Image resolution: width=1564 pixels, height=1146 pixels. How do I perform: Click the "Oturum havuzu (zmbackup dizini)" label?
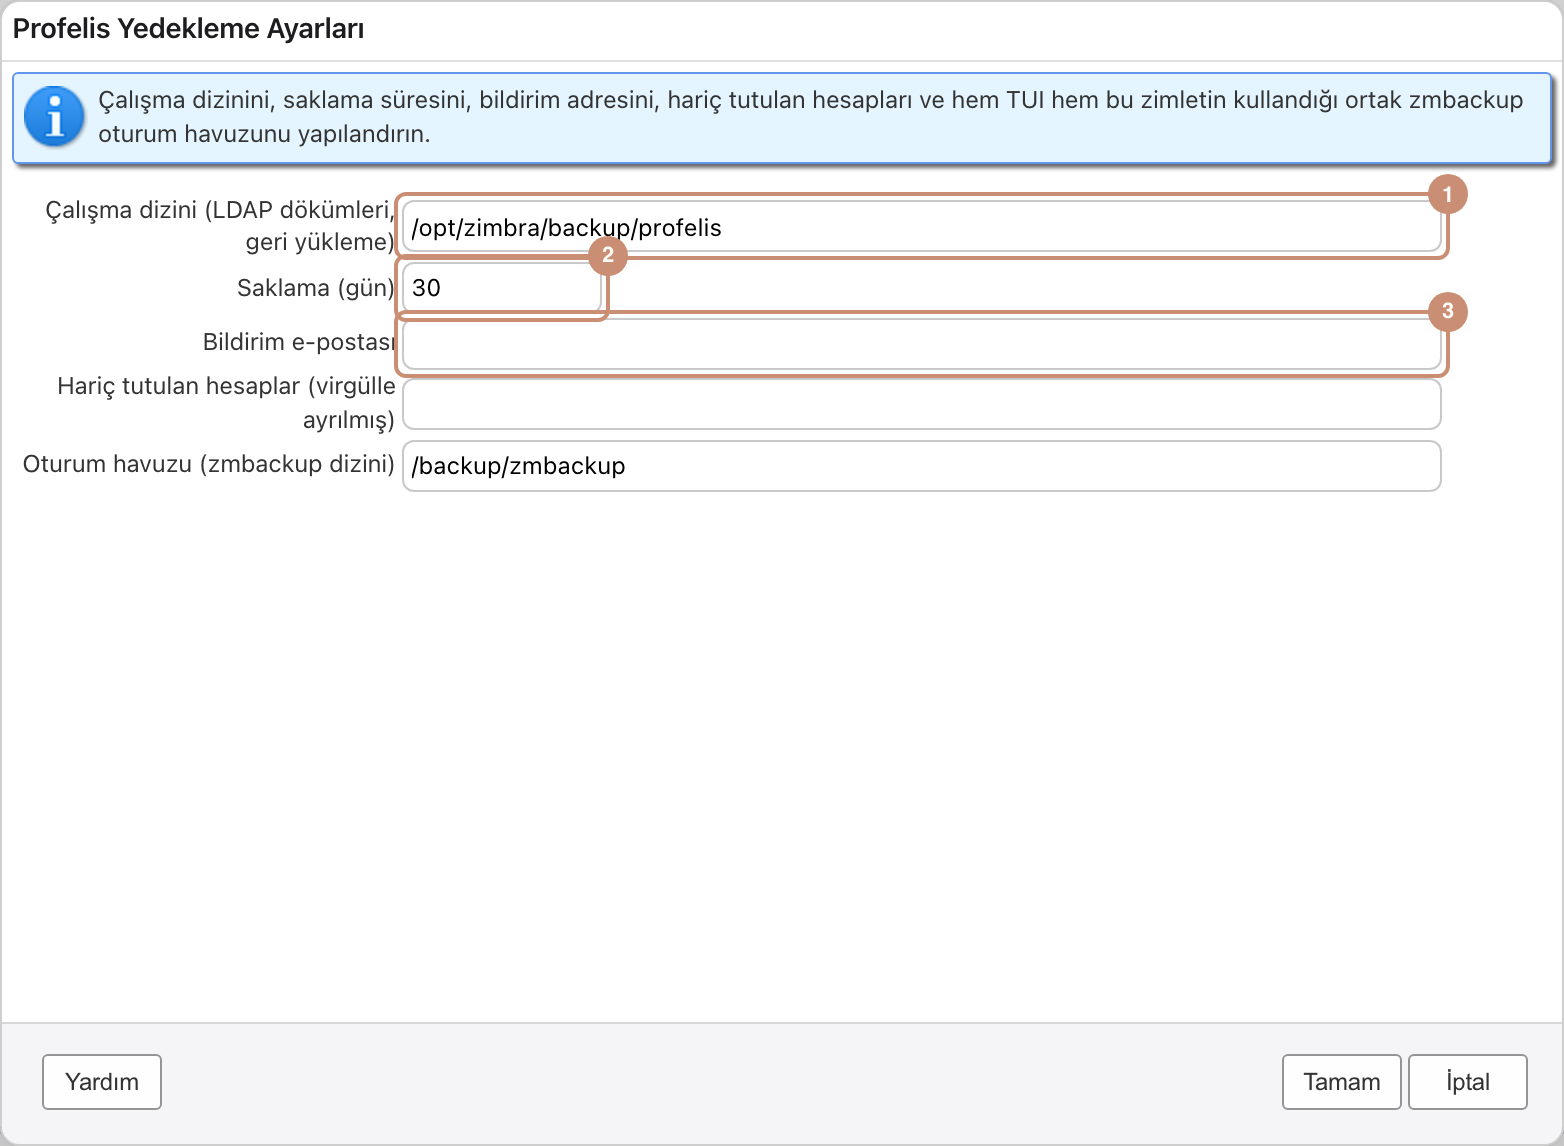pos(209,464)
